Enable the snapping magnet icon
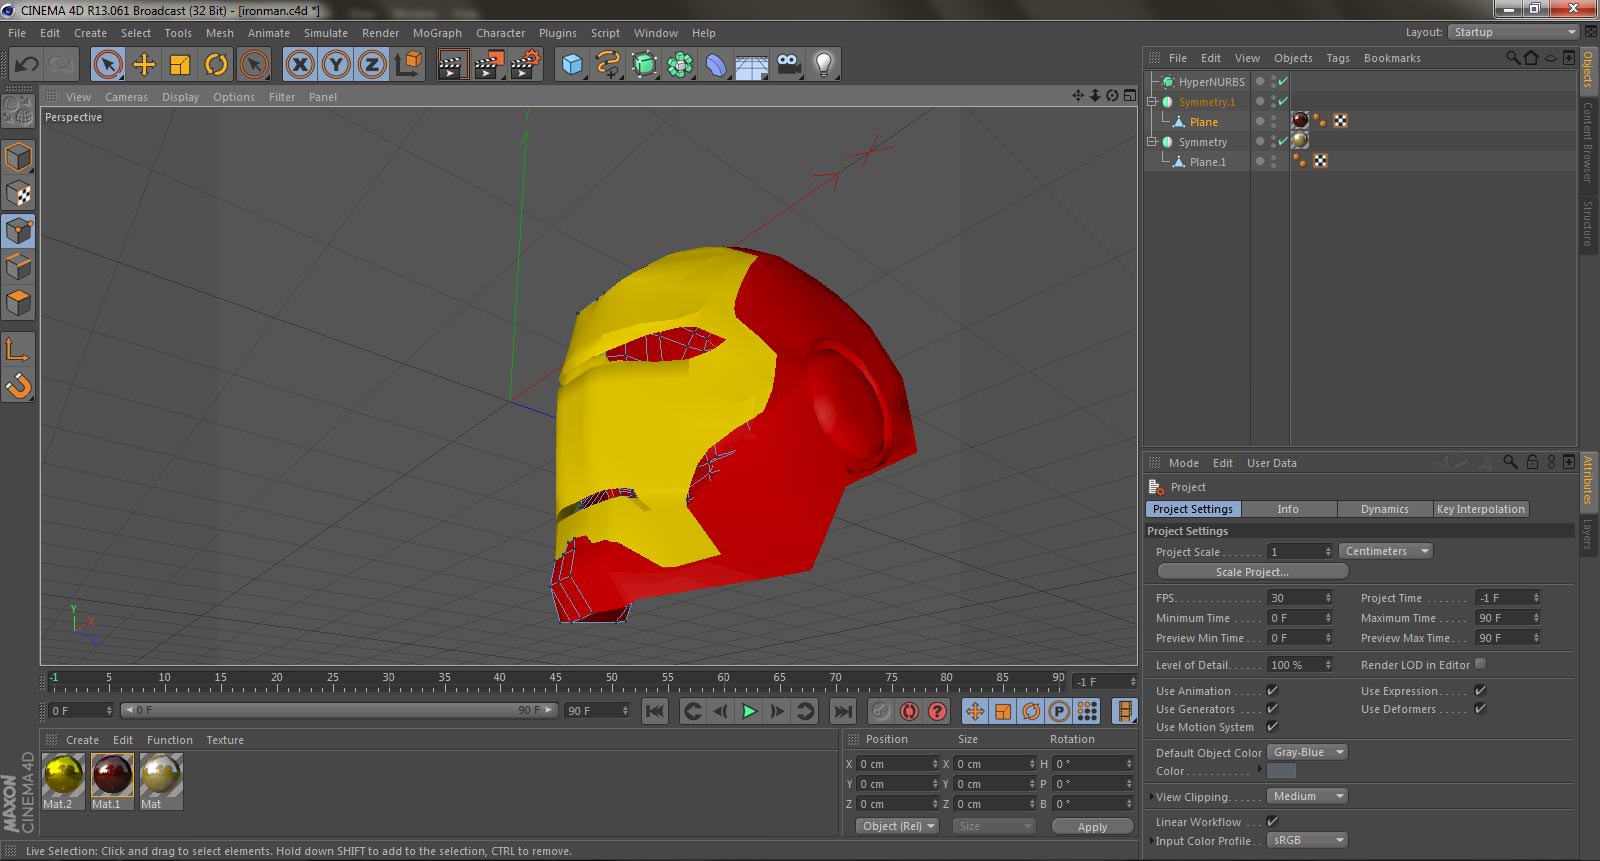 pos(18,385)
